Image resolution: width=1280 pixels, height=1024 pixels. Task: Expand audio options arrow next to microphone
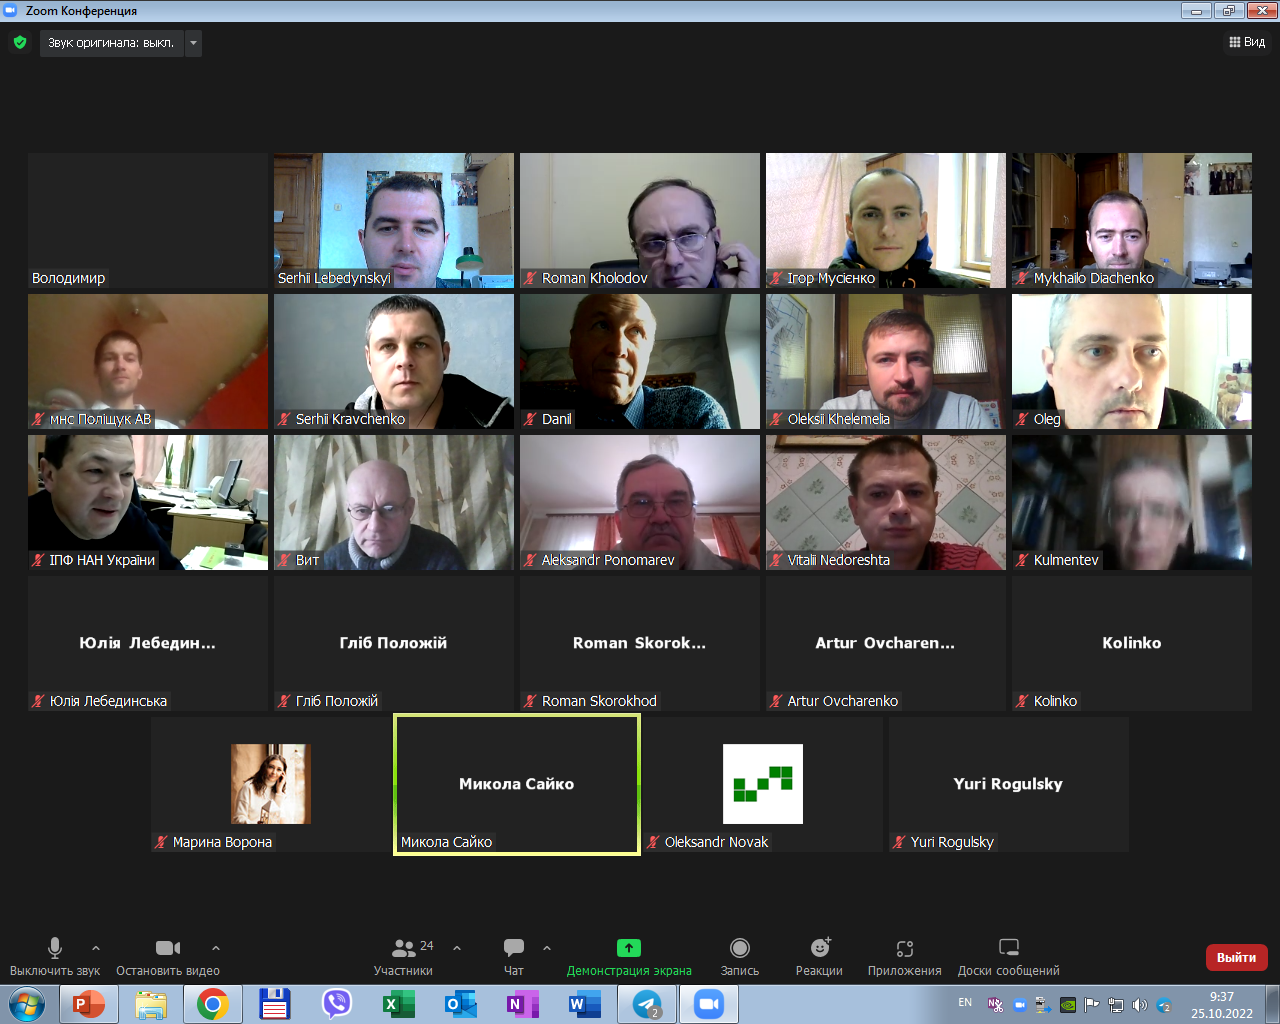tap(96, 948)
